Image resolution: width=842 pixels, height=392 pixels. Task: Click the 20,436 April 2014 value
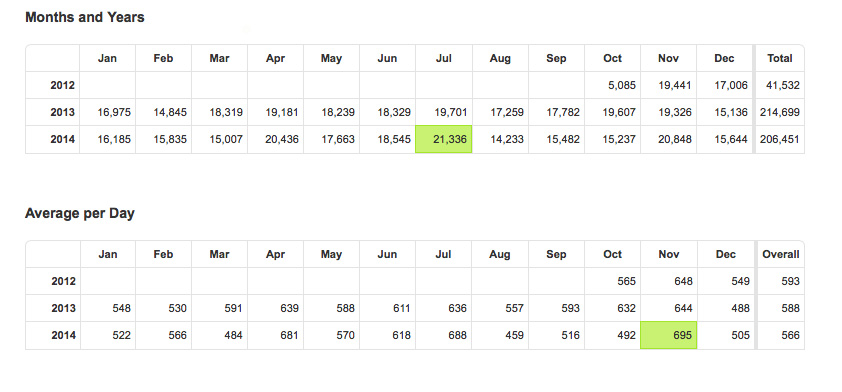(282, 139)
